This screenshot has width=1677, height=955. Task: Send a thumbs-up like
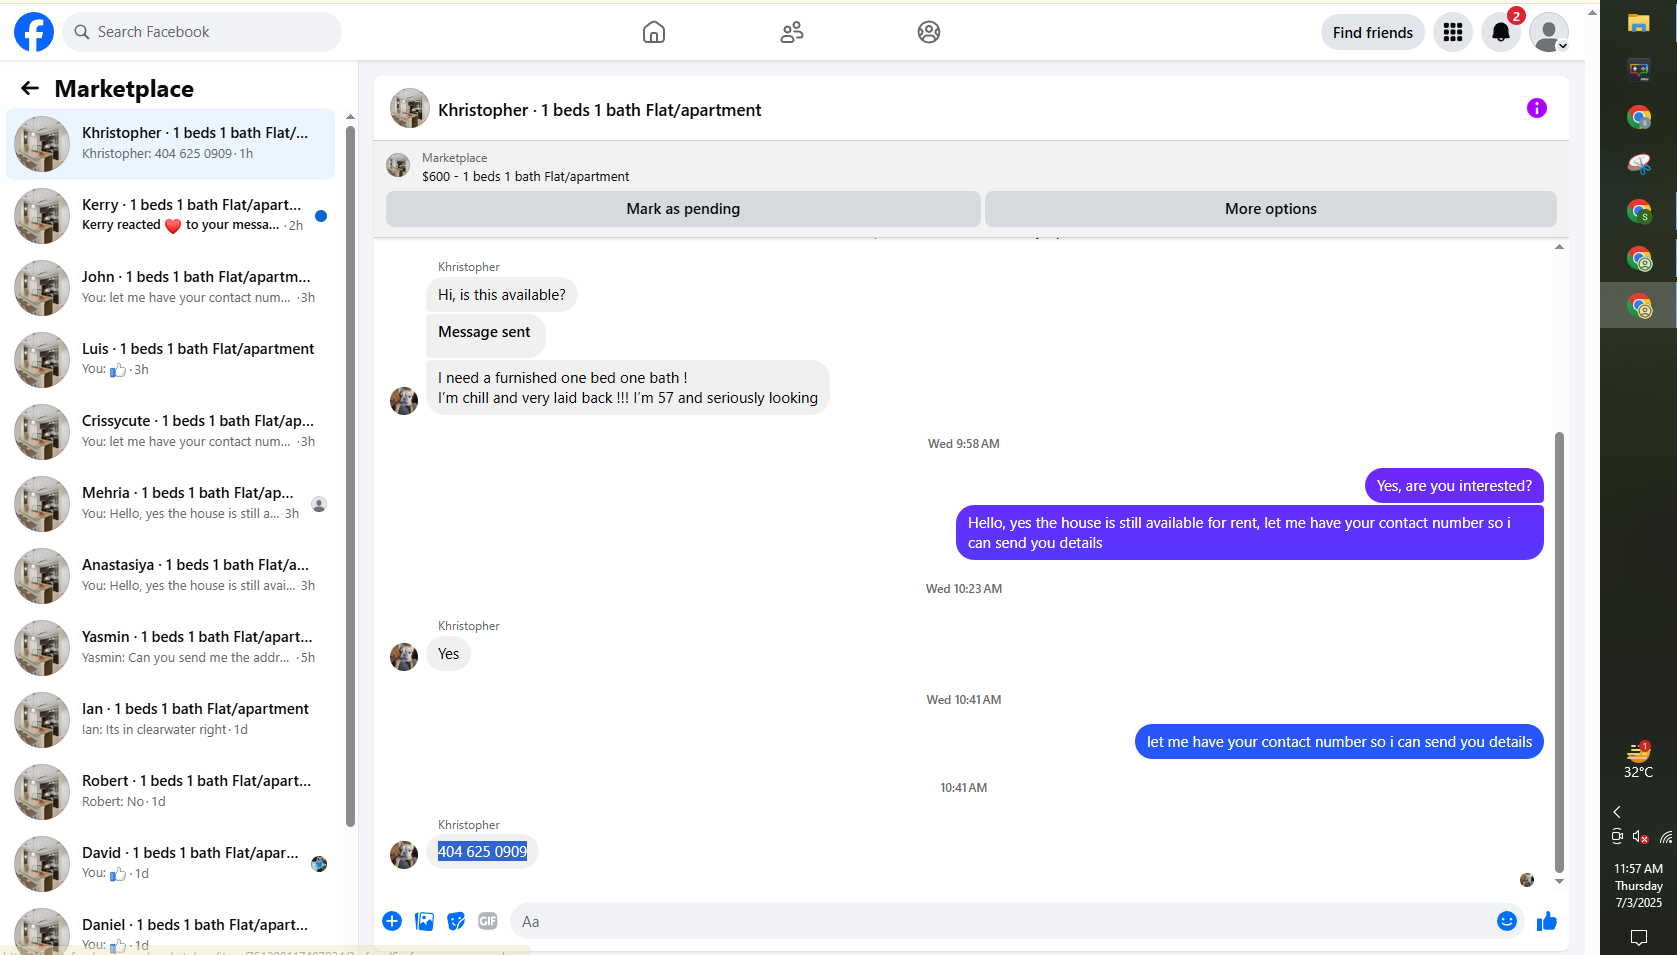tap(1547, 921)
